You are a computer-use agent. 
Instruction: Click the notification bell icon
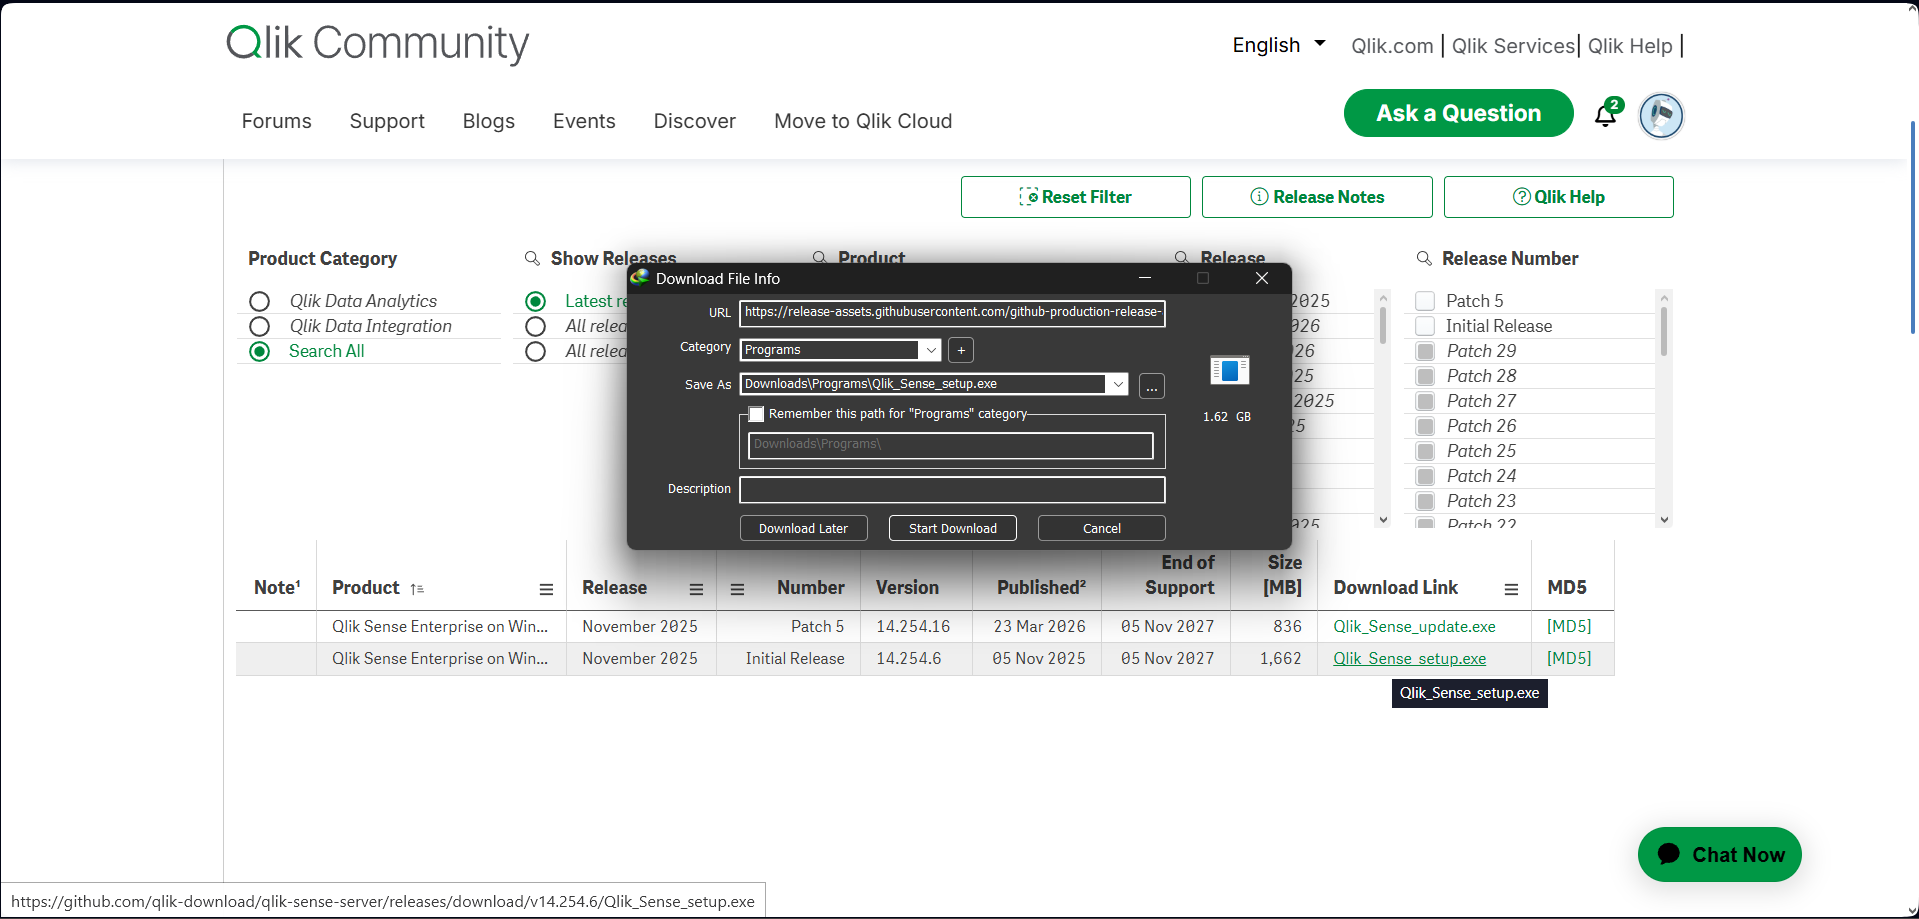1605,116
